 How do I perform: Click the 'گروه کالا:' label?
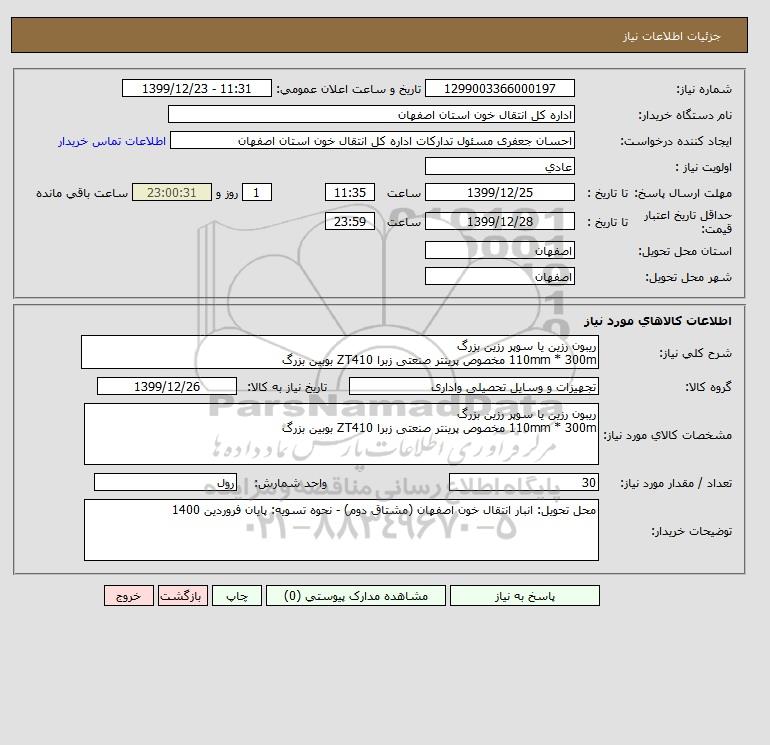pos(708,387)
